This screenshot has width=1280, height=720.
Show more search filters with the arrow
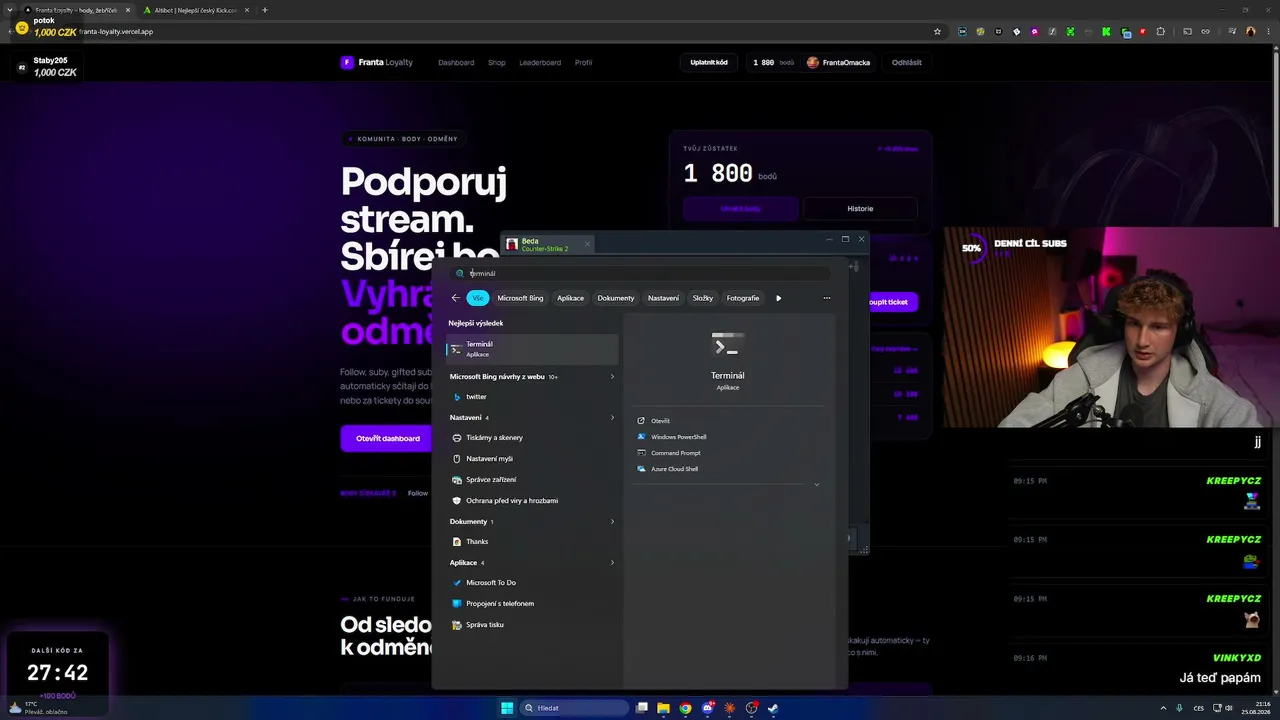pyautogui.click(x=778, y=298)
